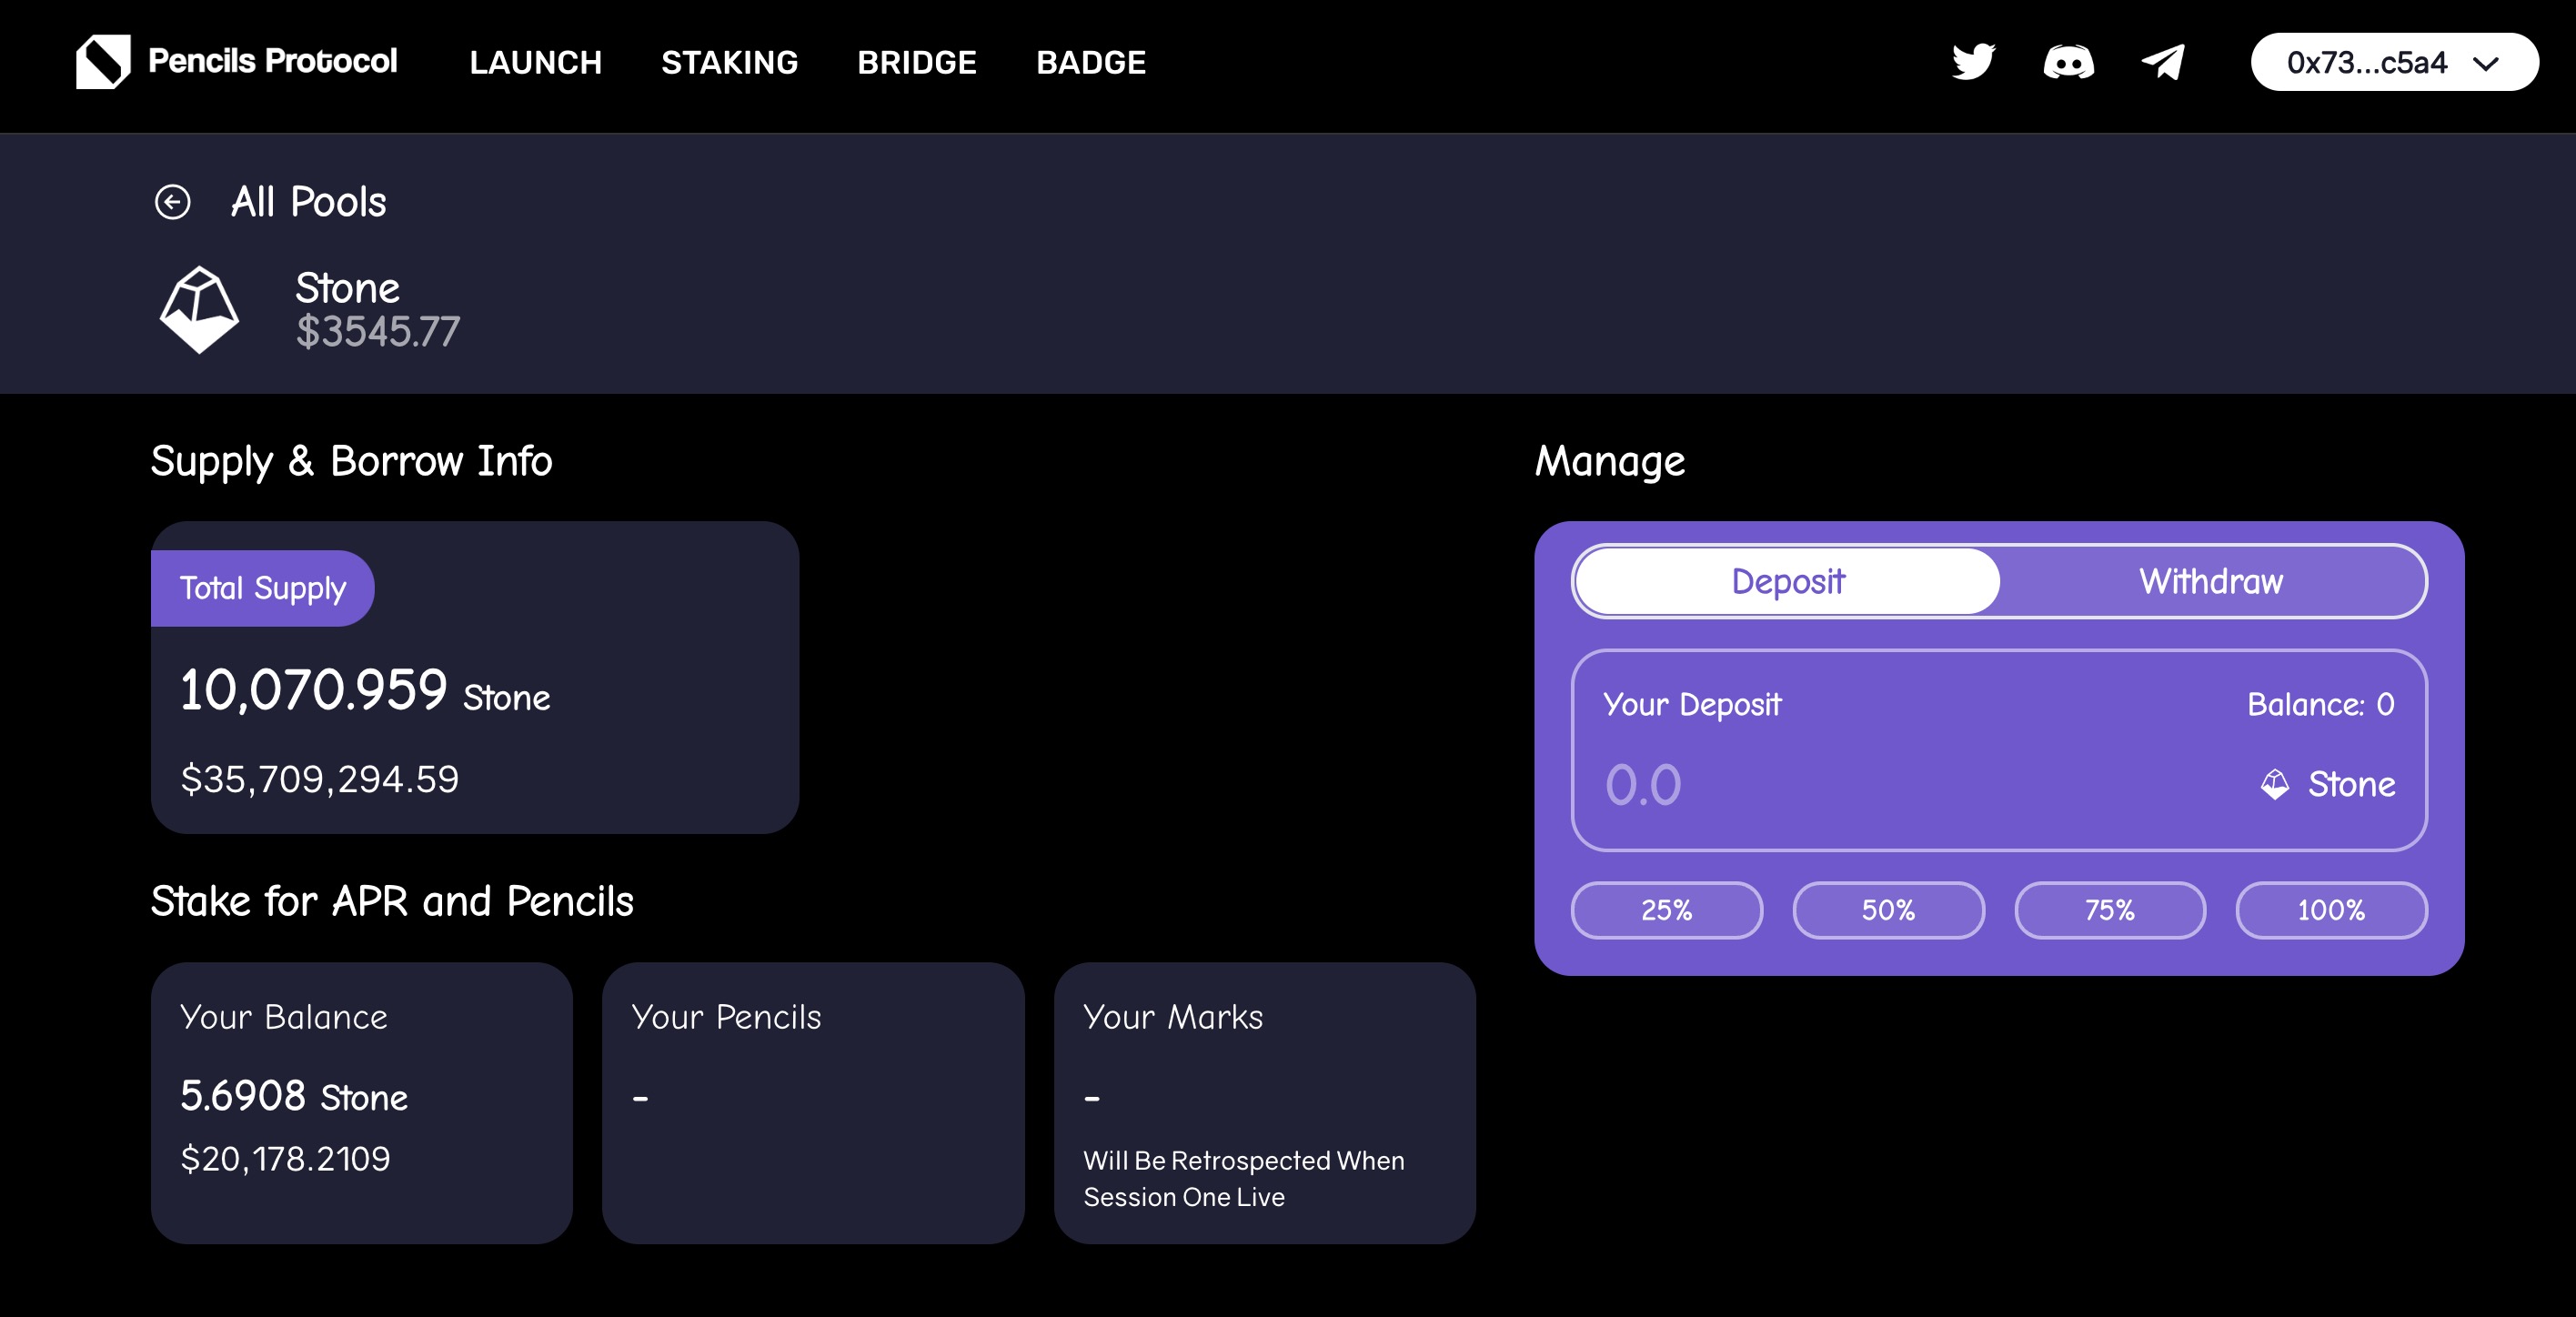Click the Stone pool title text

pyautogui.click(x=347, y=288)
